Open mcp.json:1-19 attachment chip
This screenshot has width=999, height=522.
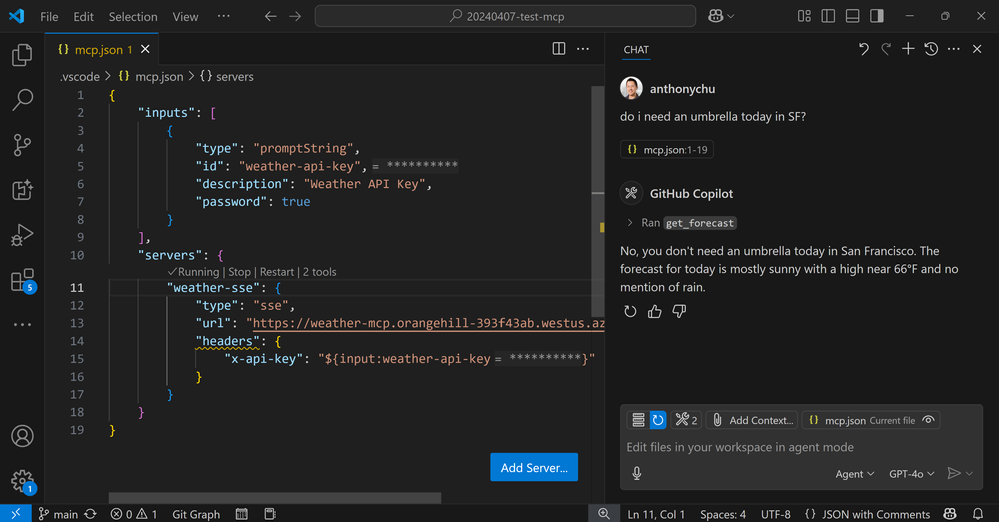(667, 150)
